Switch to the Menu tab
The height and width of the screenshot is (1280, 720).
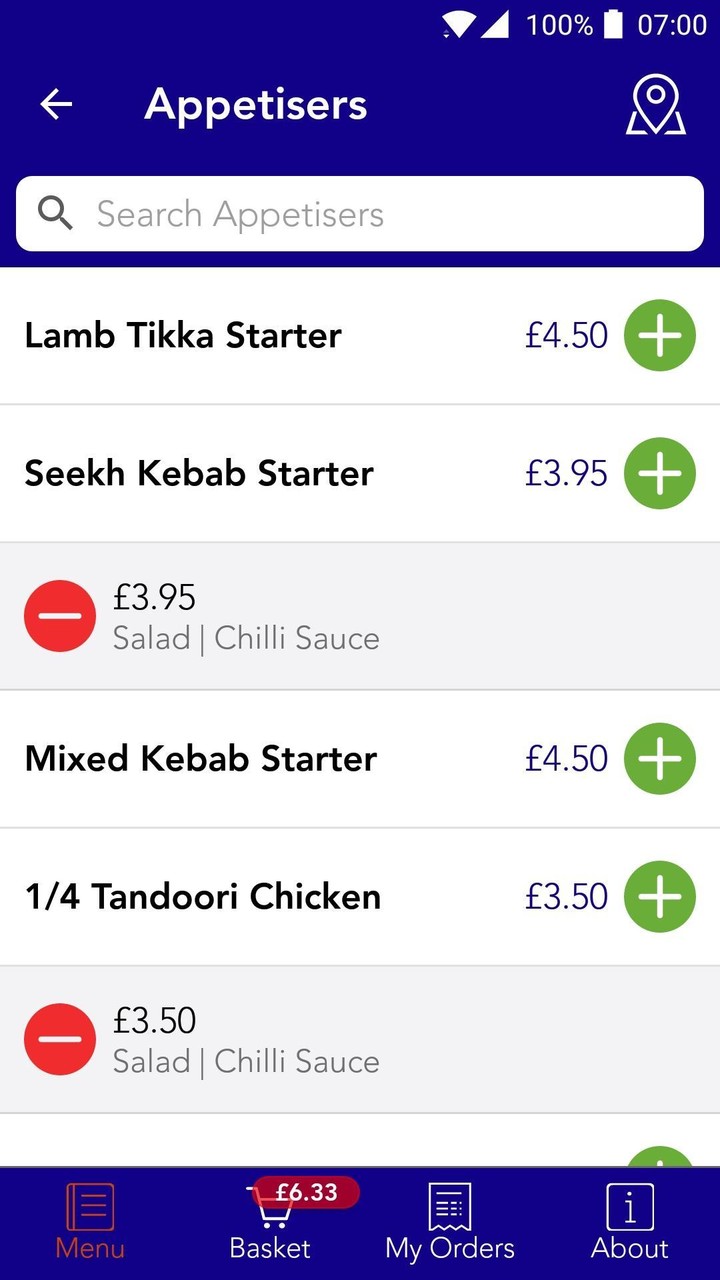click(90, 1222)
